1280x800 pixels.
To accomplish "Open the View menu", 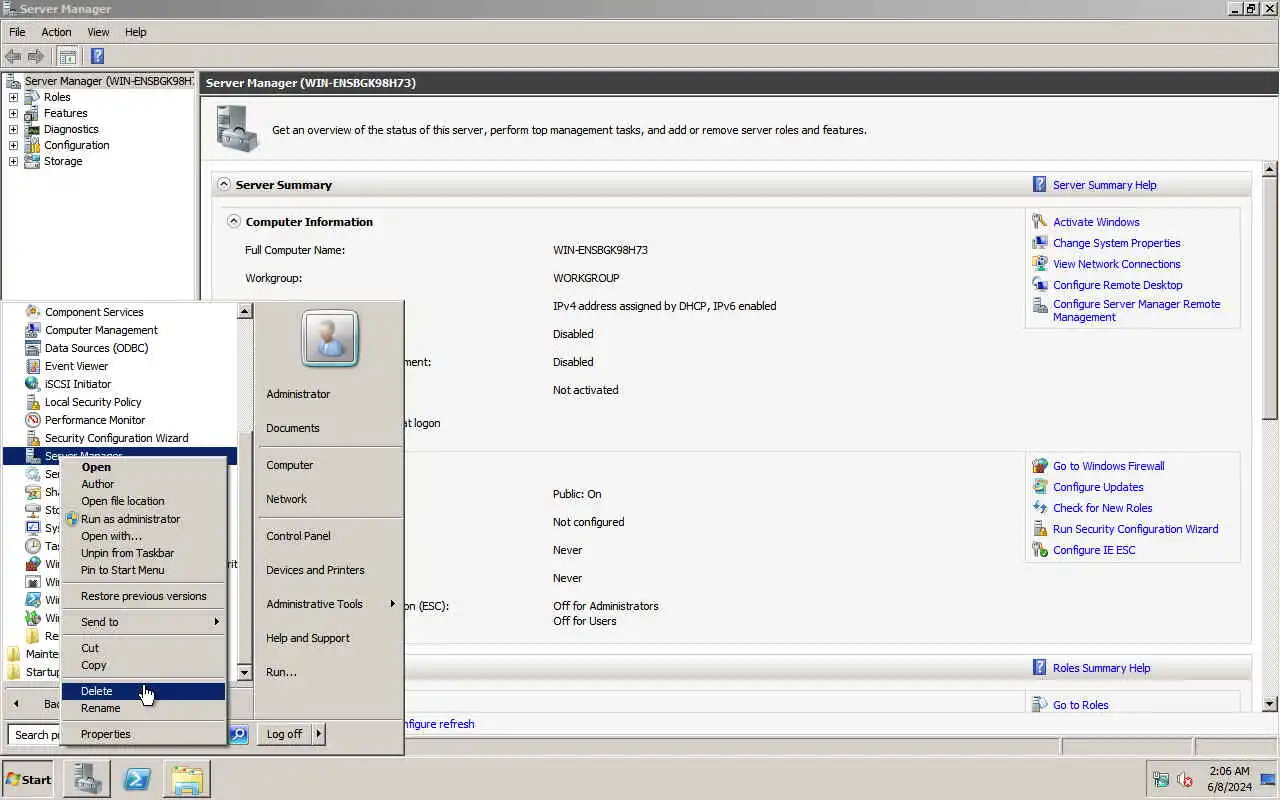I will click(x=98, y=32).
